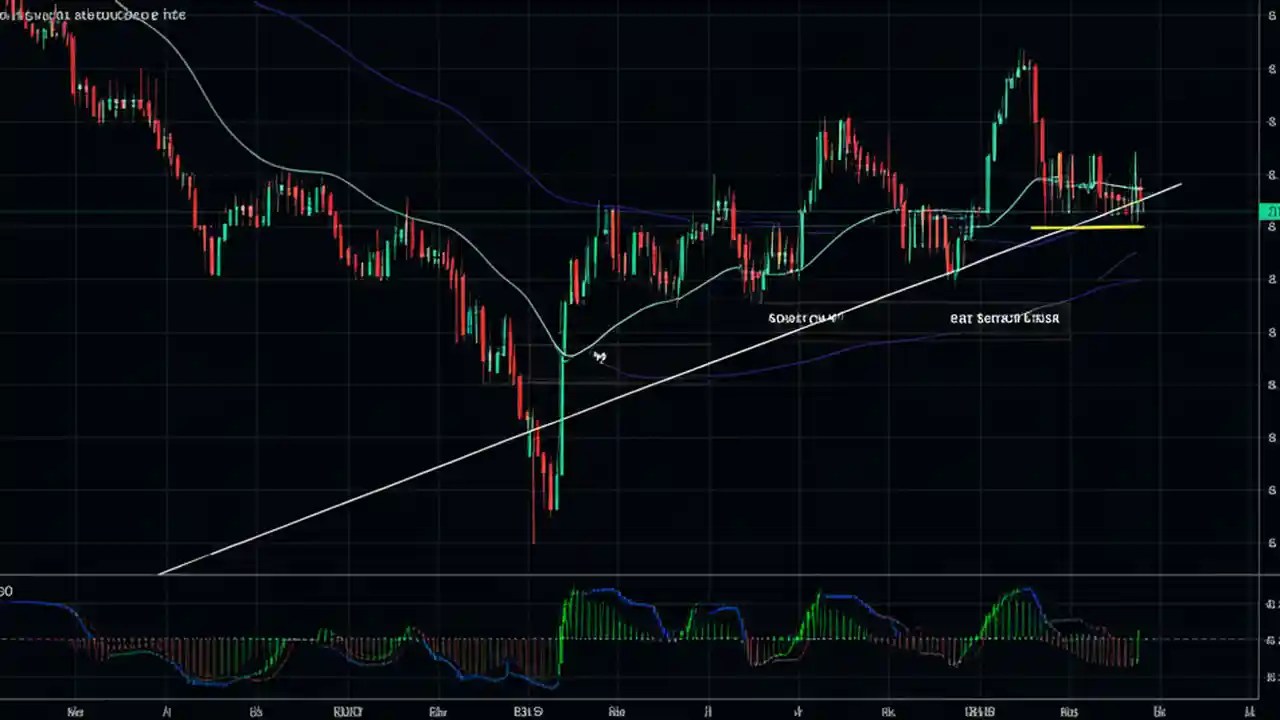1280x720 pixels.
Task: Click the zero baseline of the histogram
Action: pyautogui.click(x=640, y=637)
